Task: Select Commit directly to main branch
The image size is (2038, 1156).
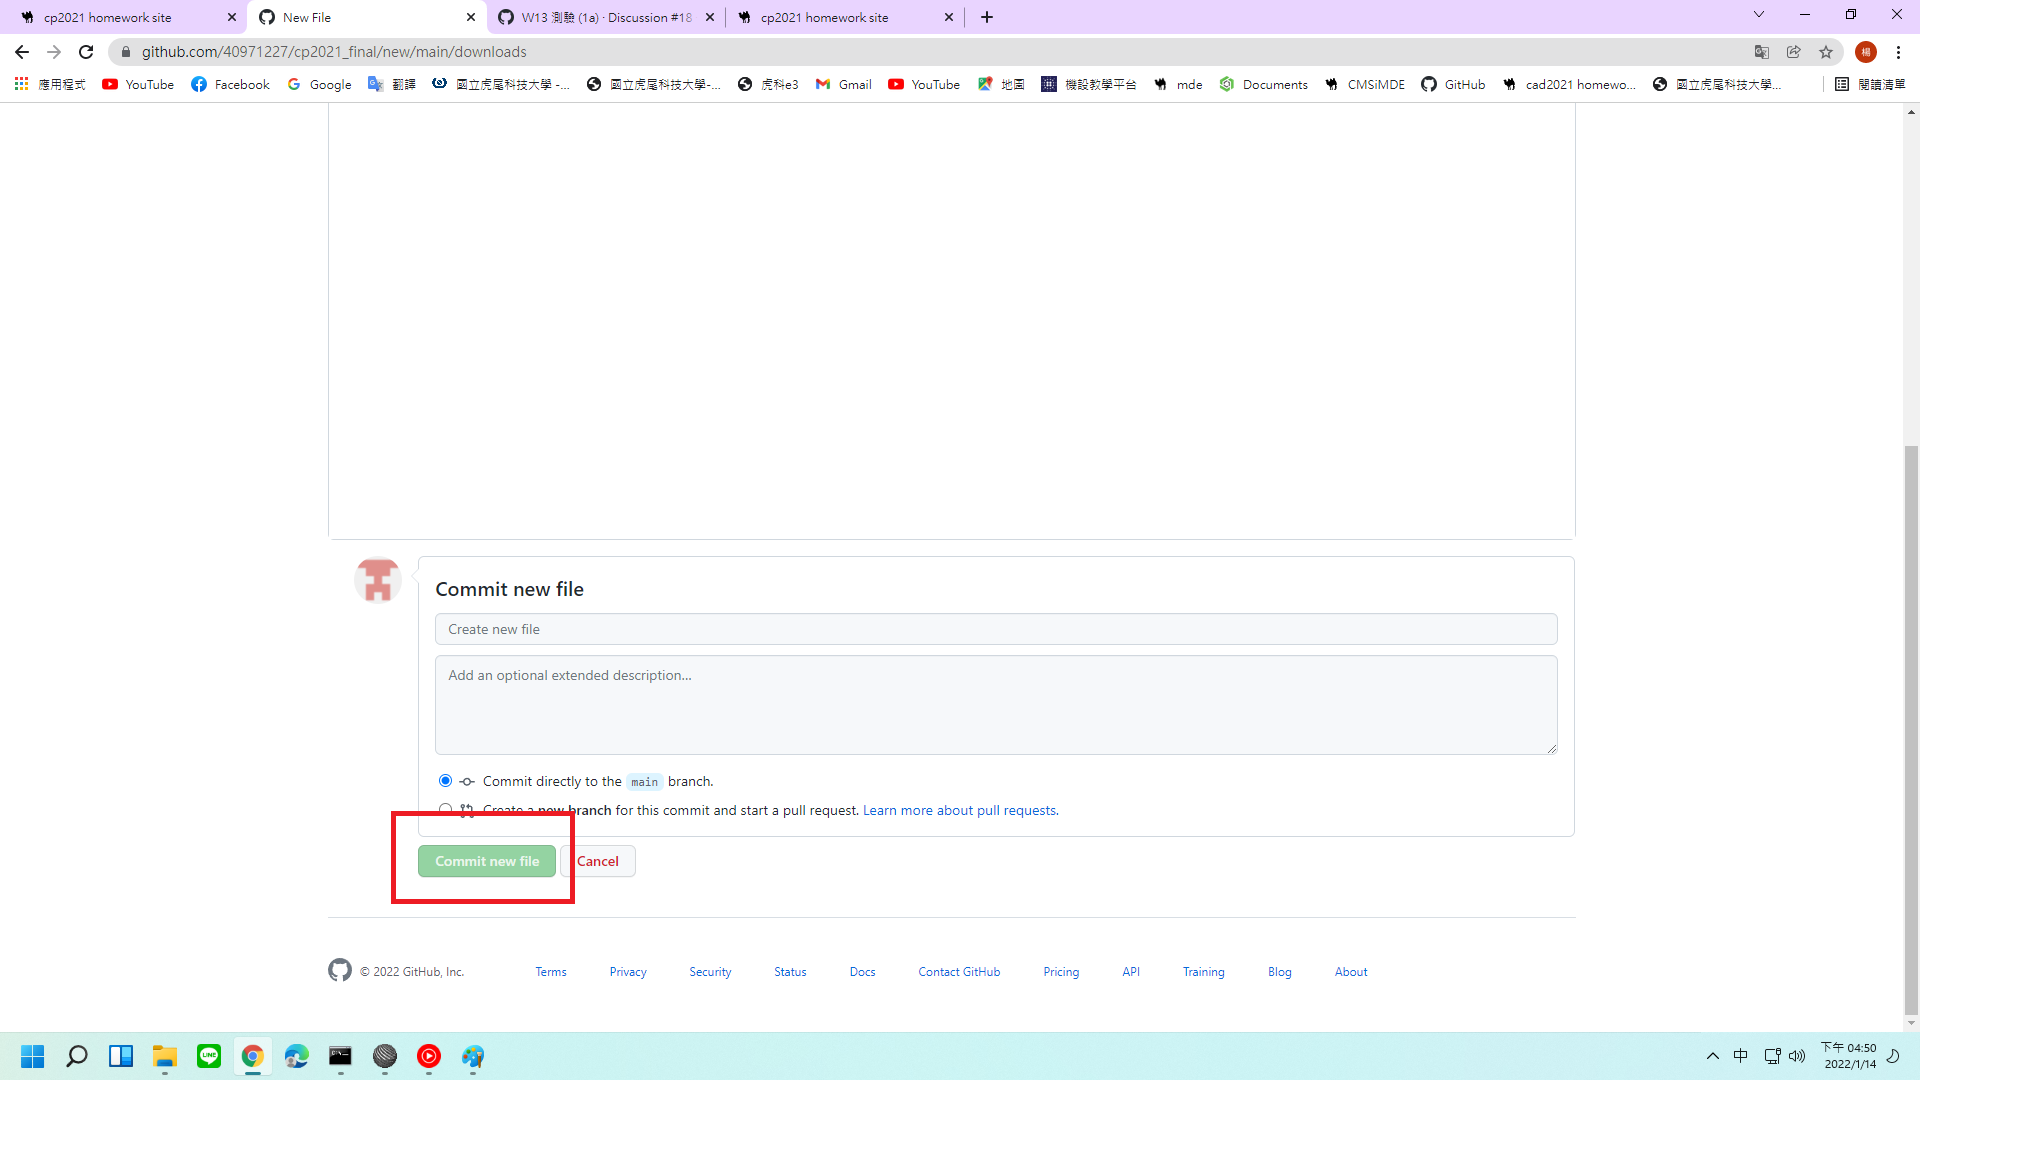Action: (445, 780)
